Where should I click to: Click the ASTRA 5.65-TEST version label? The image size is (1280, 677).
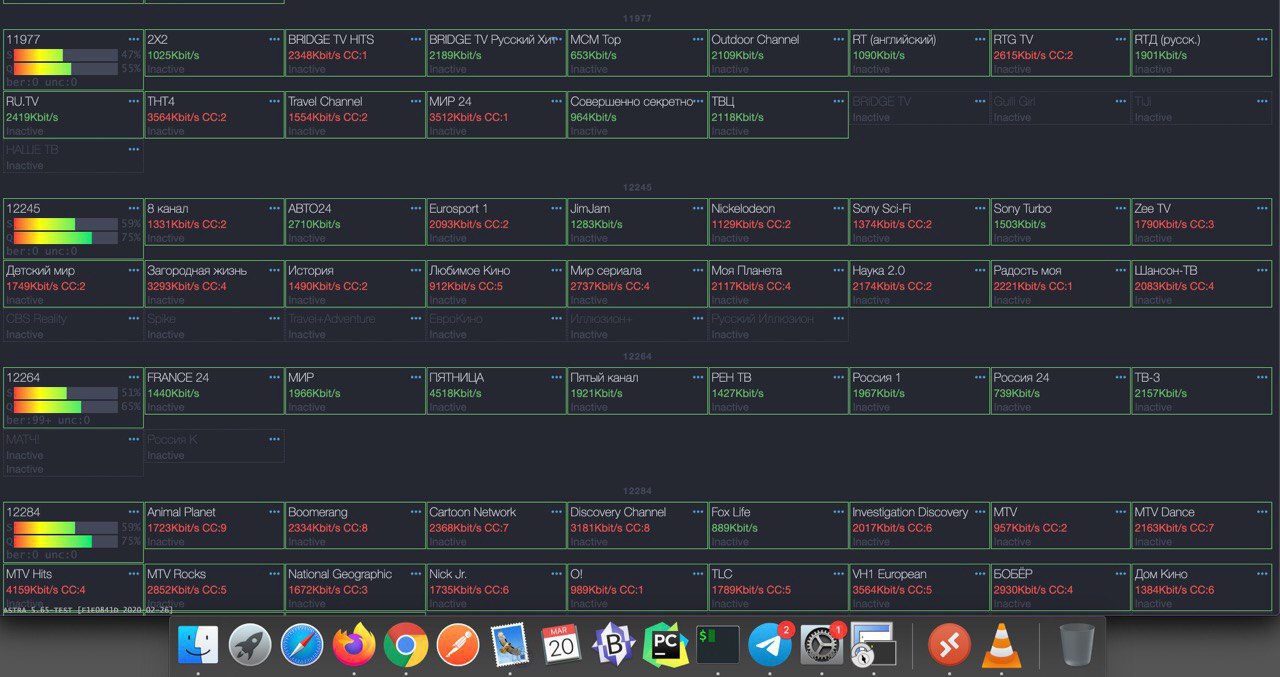pyautogui.click(x=88, y=609)
